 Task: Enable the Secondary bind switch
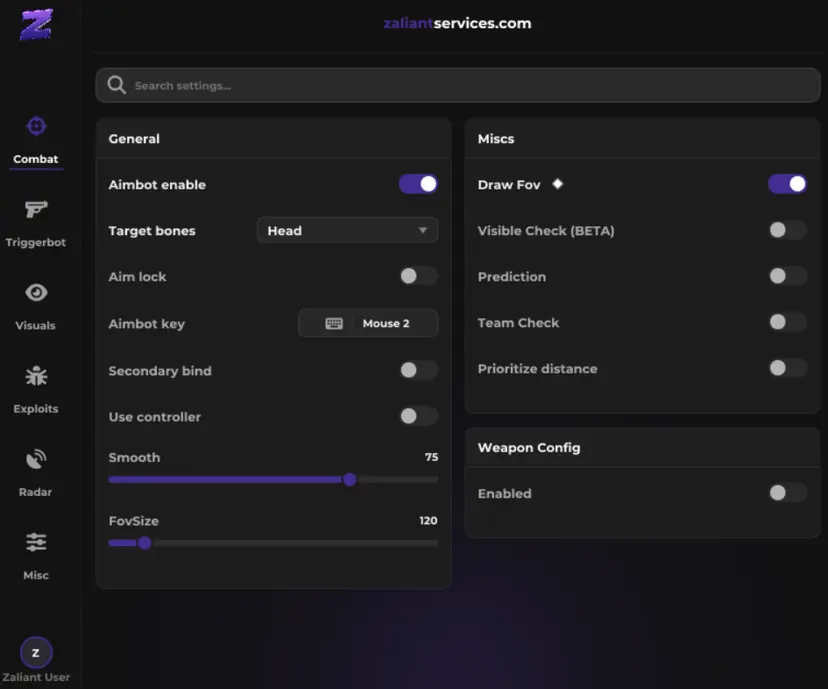coord(418,370)
